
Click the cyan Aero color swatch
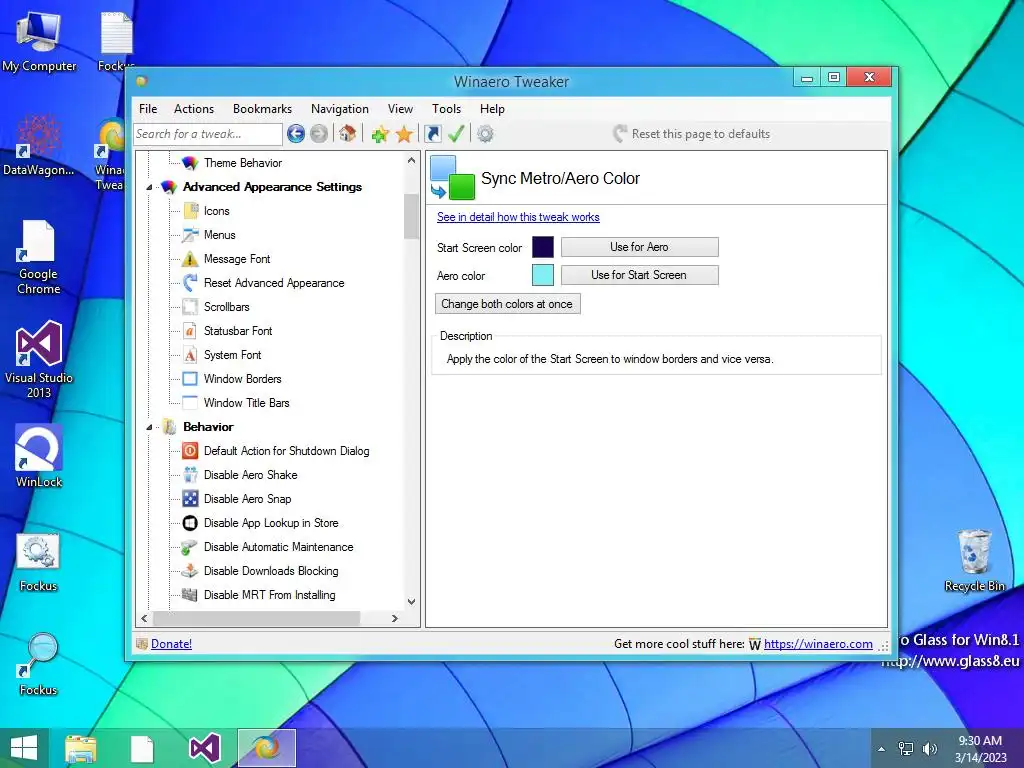(543, 275)
